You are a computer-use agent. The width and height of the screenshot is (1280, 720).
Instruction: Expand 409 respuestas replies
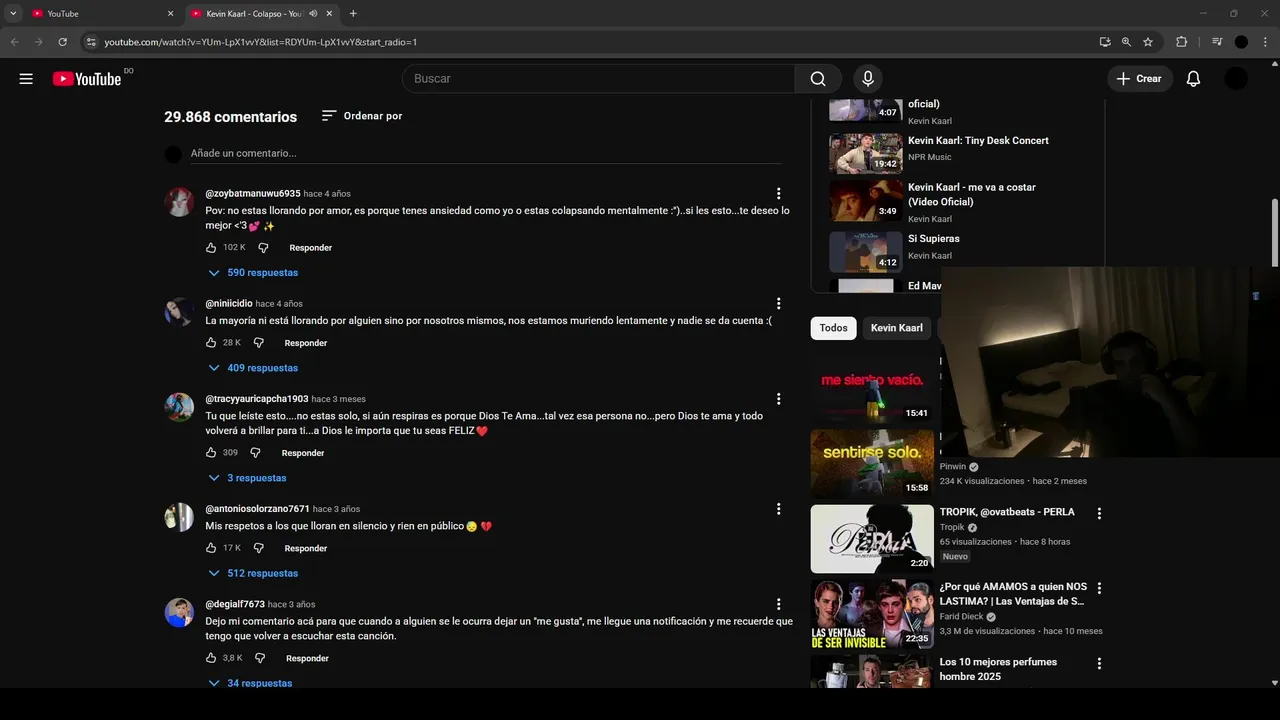[253, 368]
